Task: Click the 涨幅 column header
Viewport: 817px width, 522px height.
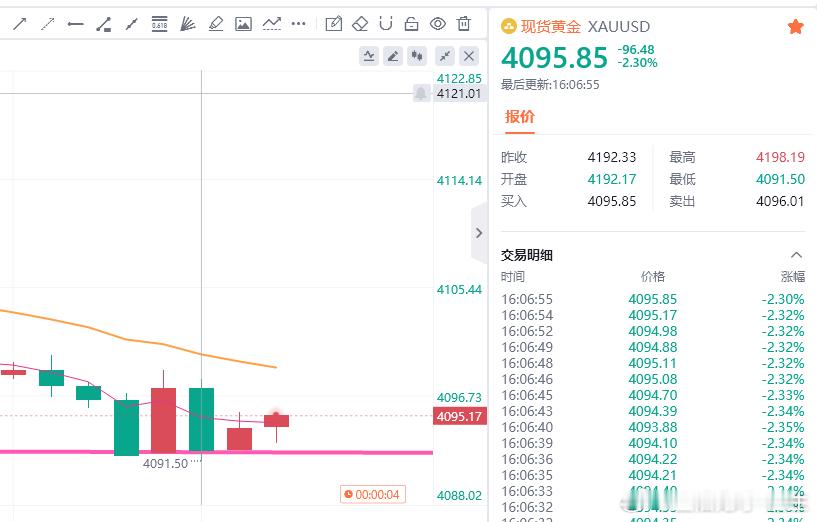Action: [793, 277]
